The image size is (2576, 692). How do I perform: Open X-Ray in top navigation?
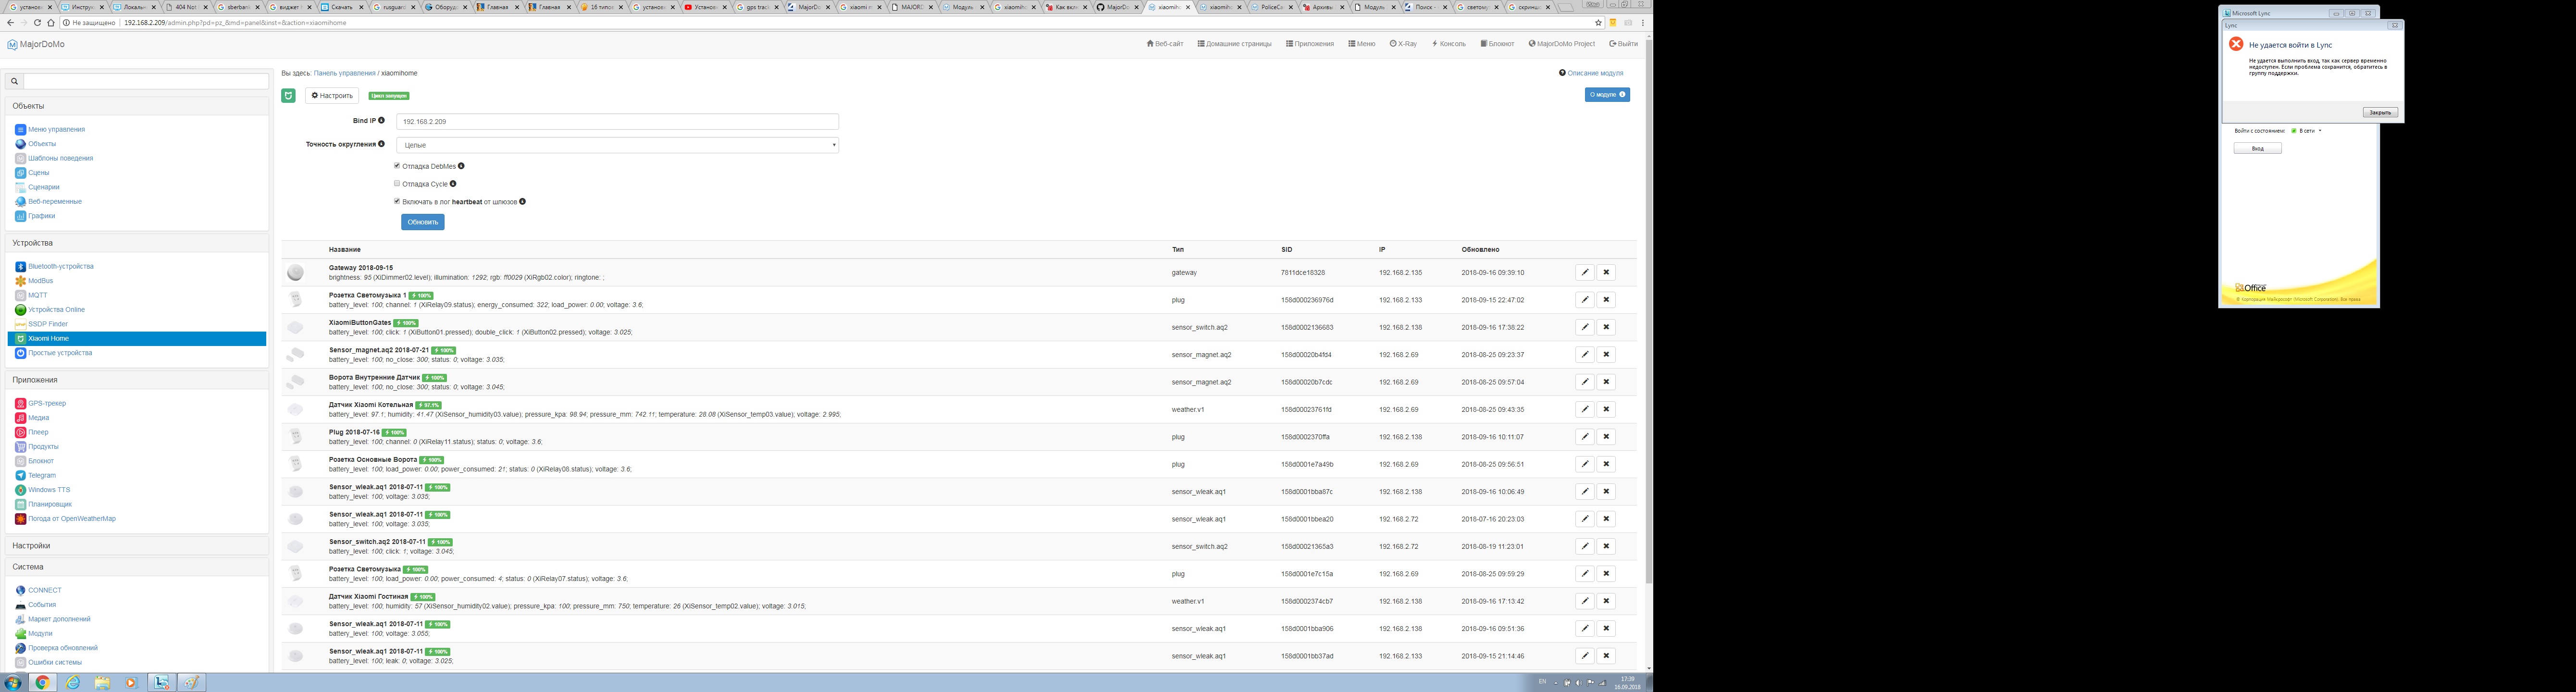click(x=1403, y=44)
